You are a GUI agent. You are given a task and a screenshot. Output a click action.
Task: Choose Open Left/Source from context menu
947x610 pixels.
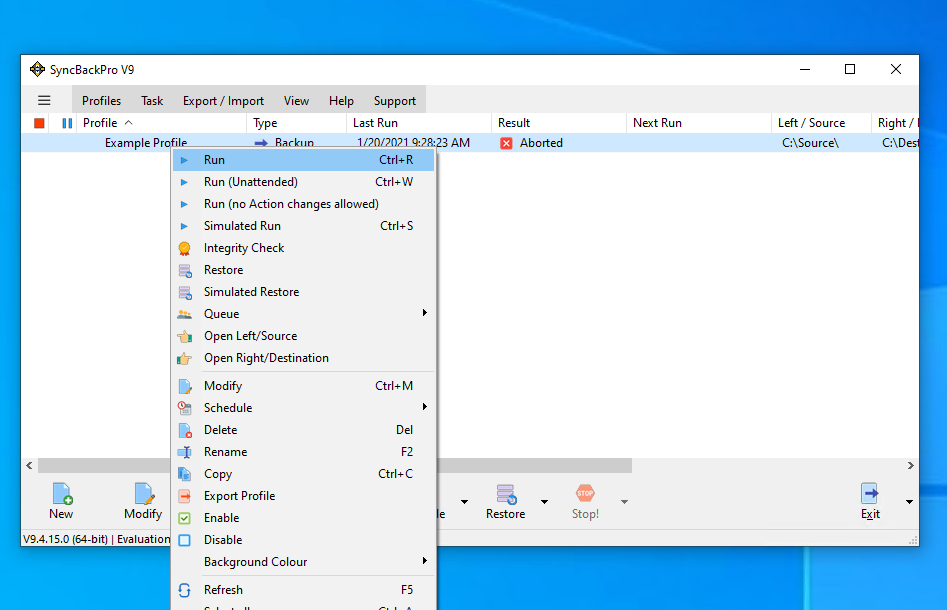click(250, 336)
